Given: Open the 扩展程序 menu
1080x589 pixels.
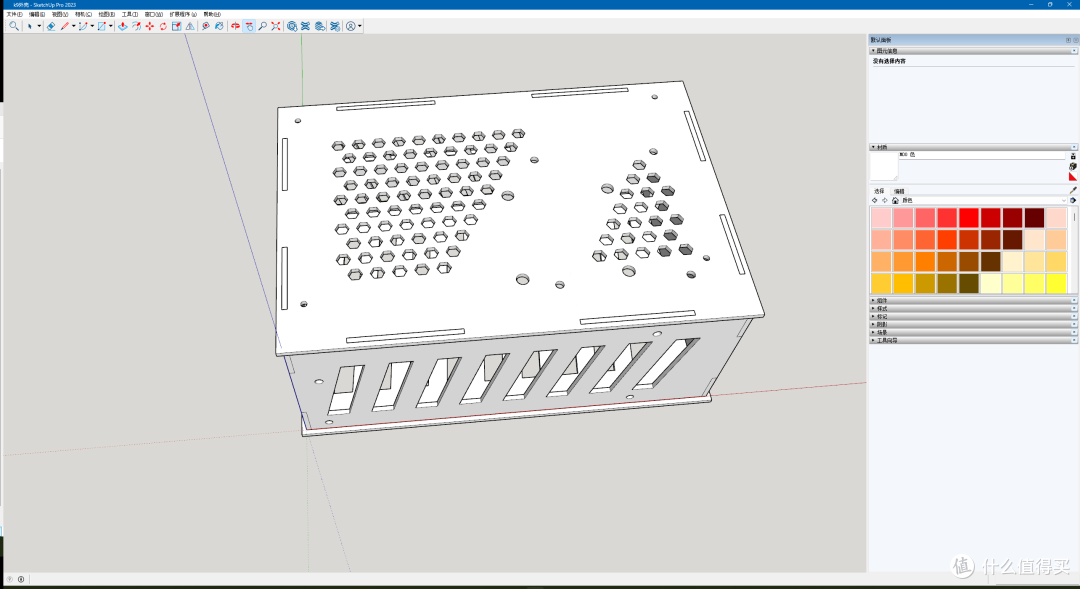Looking at the screenshot, I should point(182,14).
